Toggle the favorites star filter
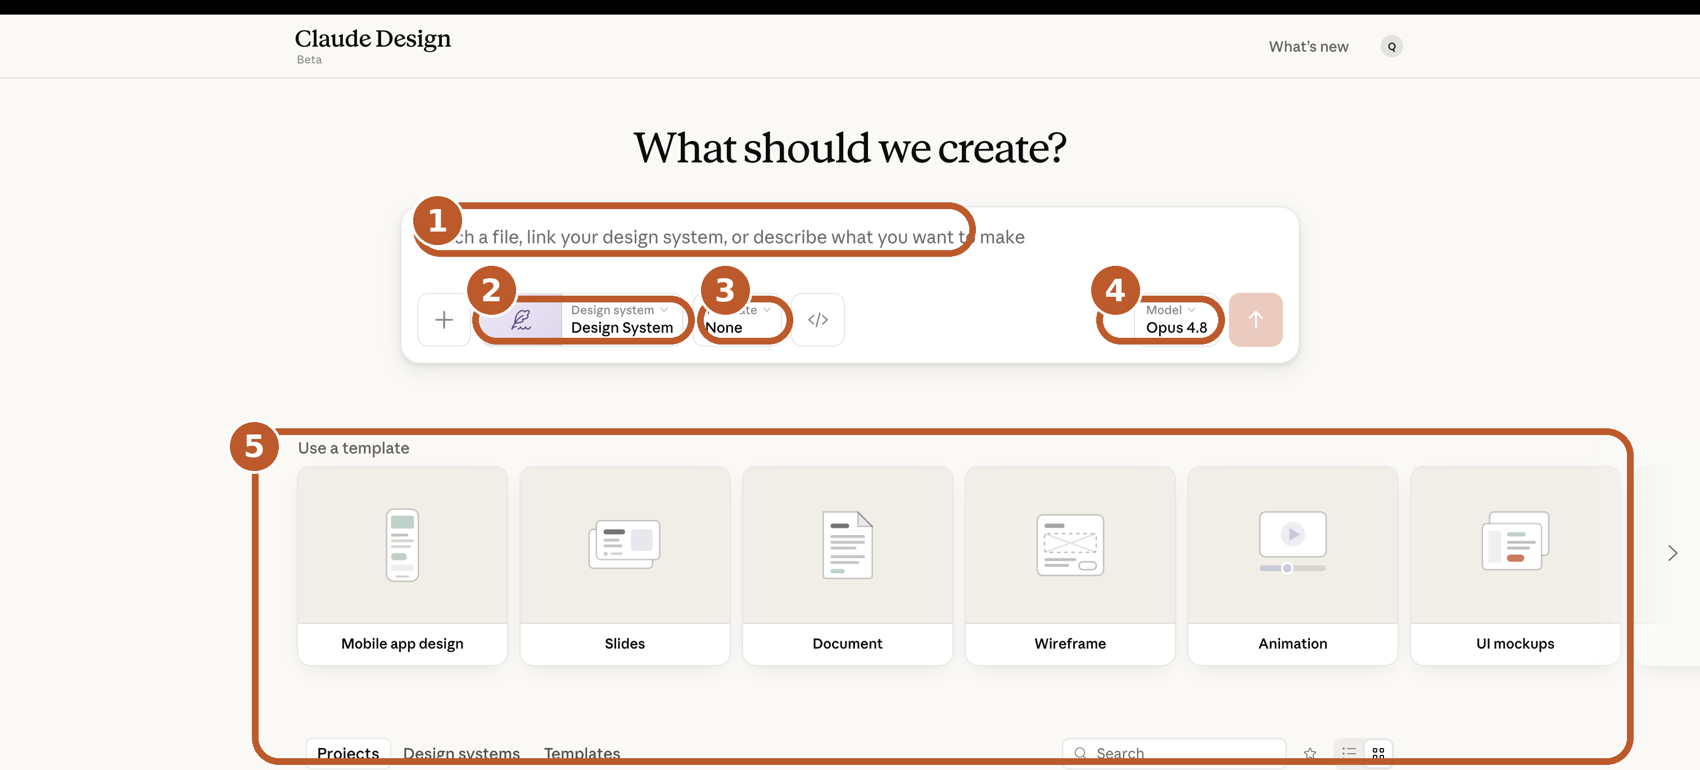 click(1310, 753)
